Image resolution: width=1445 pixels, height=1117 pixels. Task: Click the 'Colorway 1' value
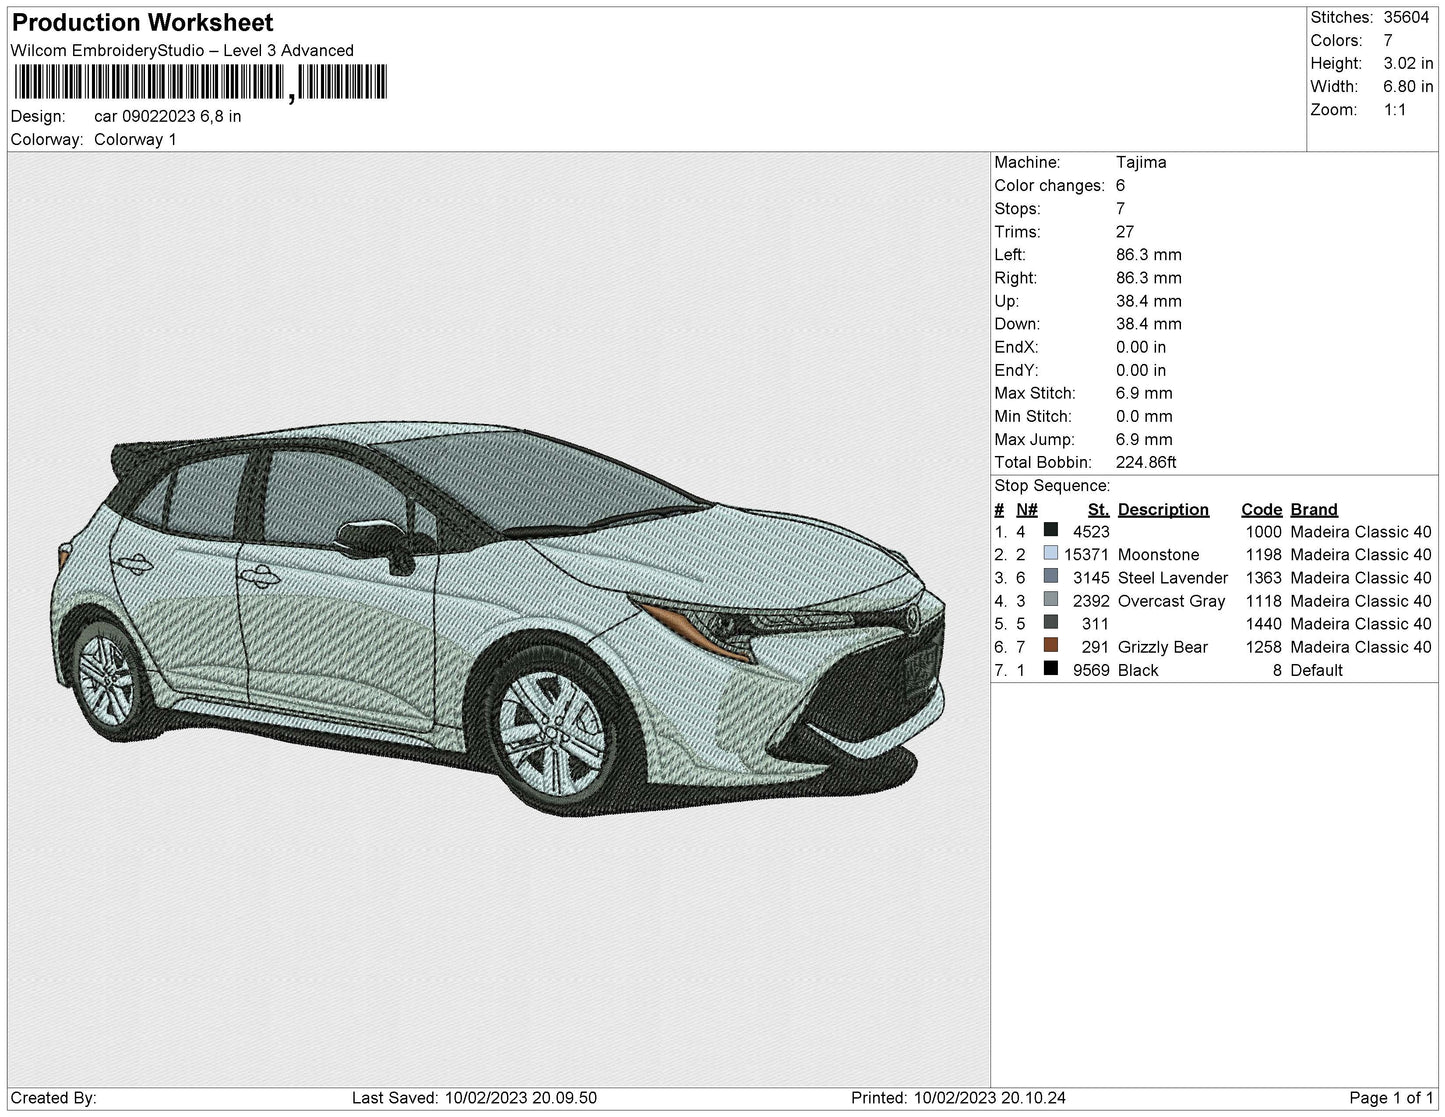[x=135, y=139]
